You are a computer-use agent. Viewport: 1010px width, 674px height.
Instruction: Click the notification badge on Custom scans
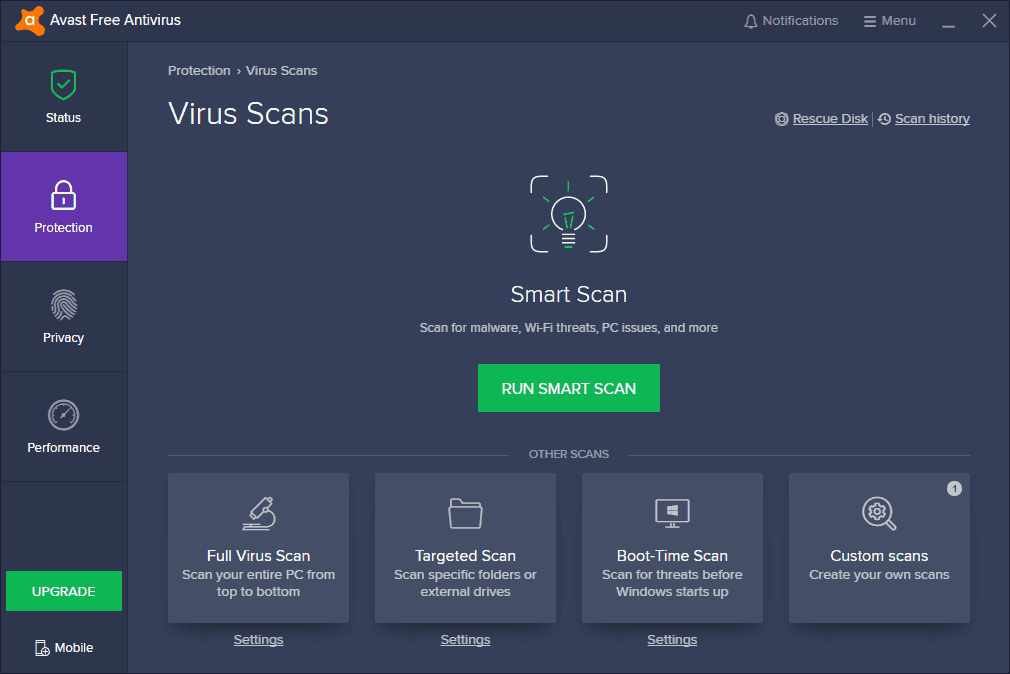click(954, 489)
